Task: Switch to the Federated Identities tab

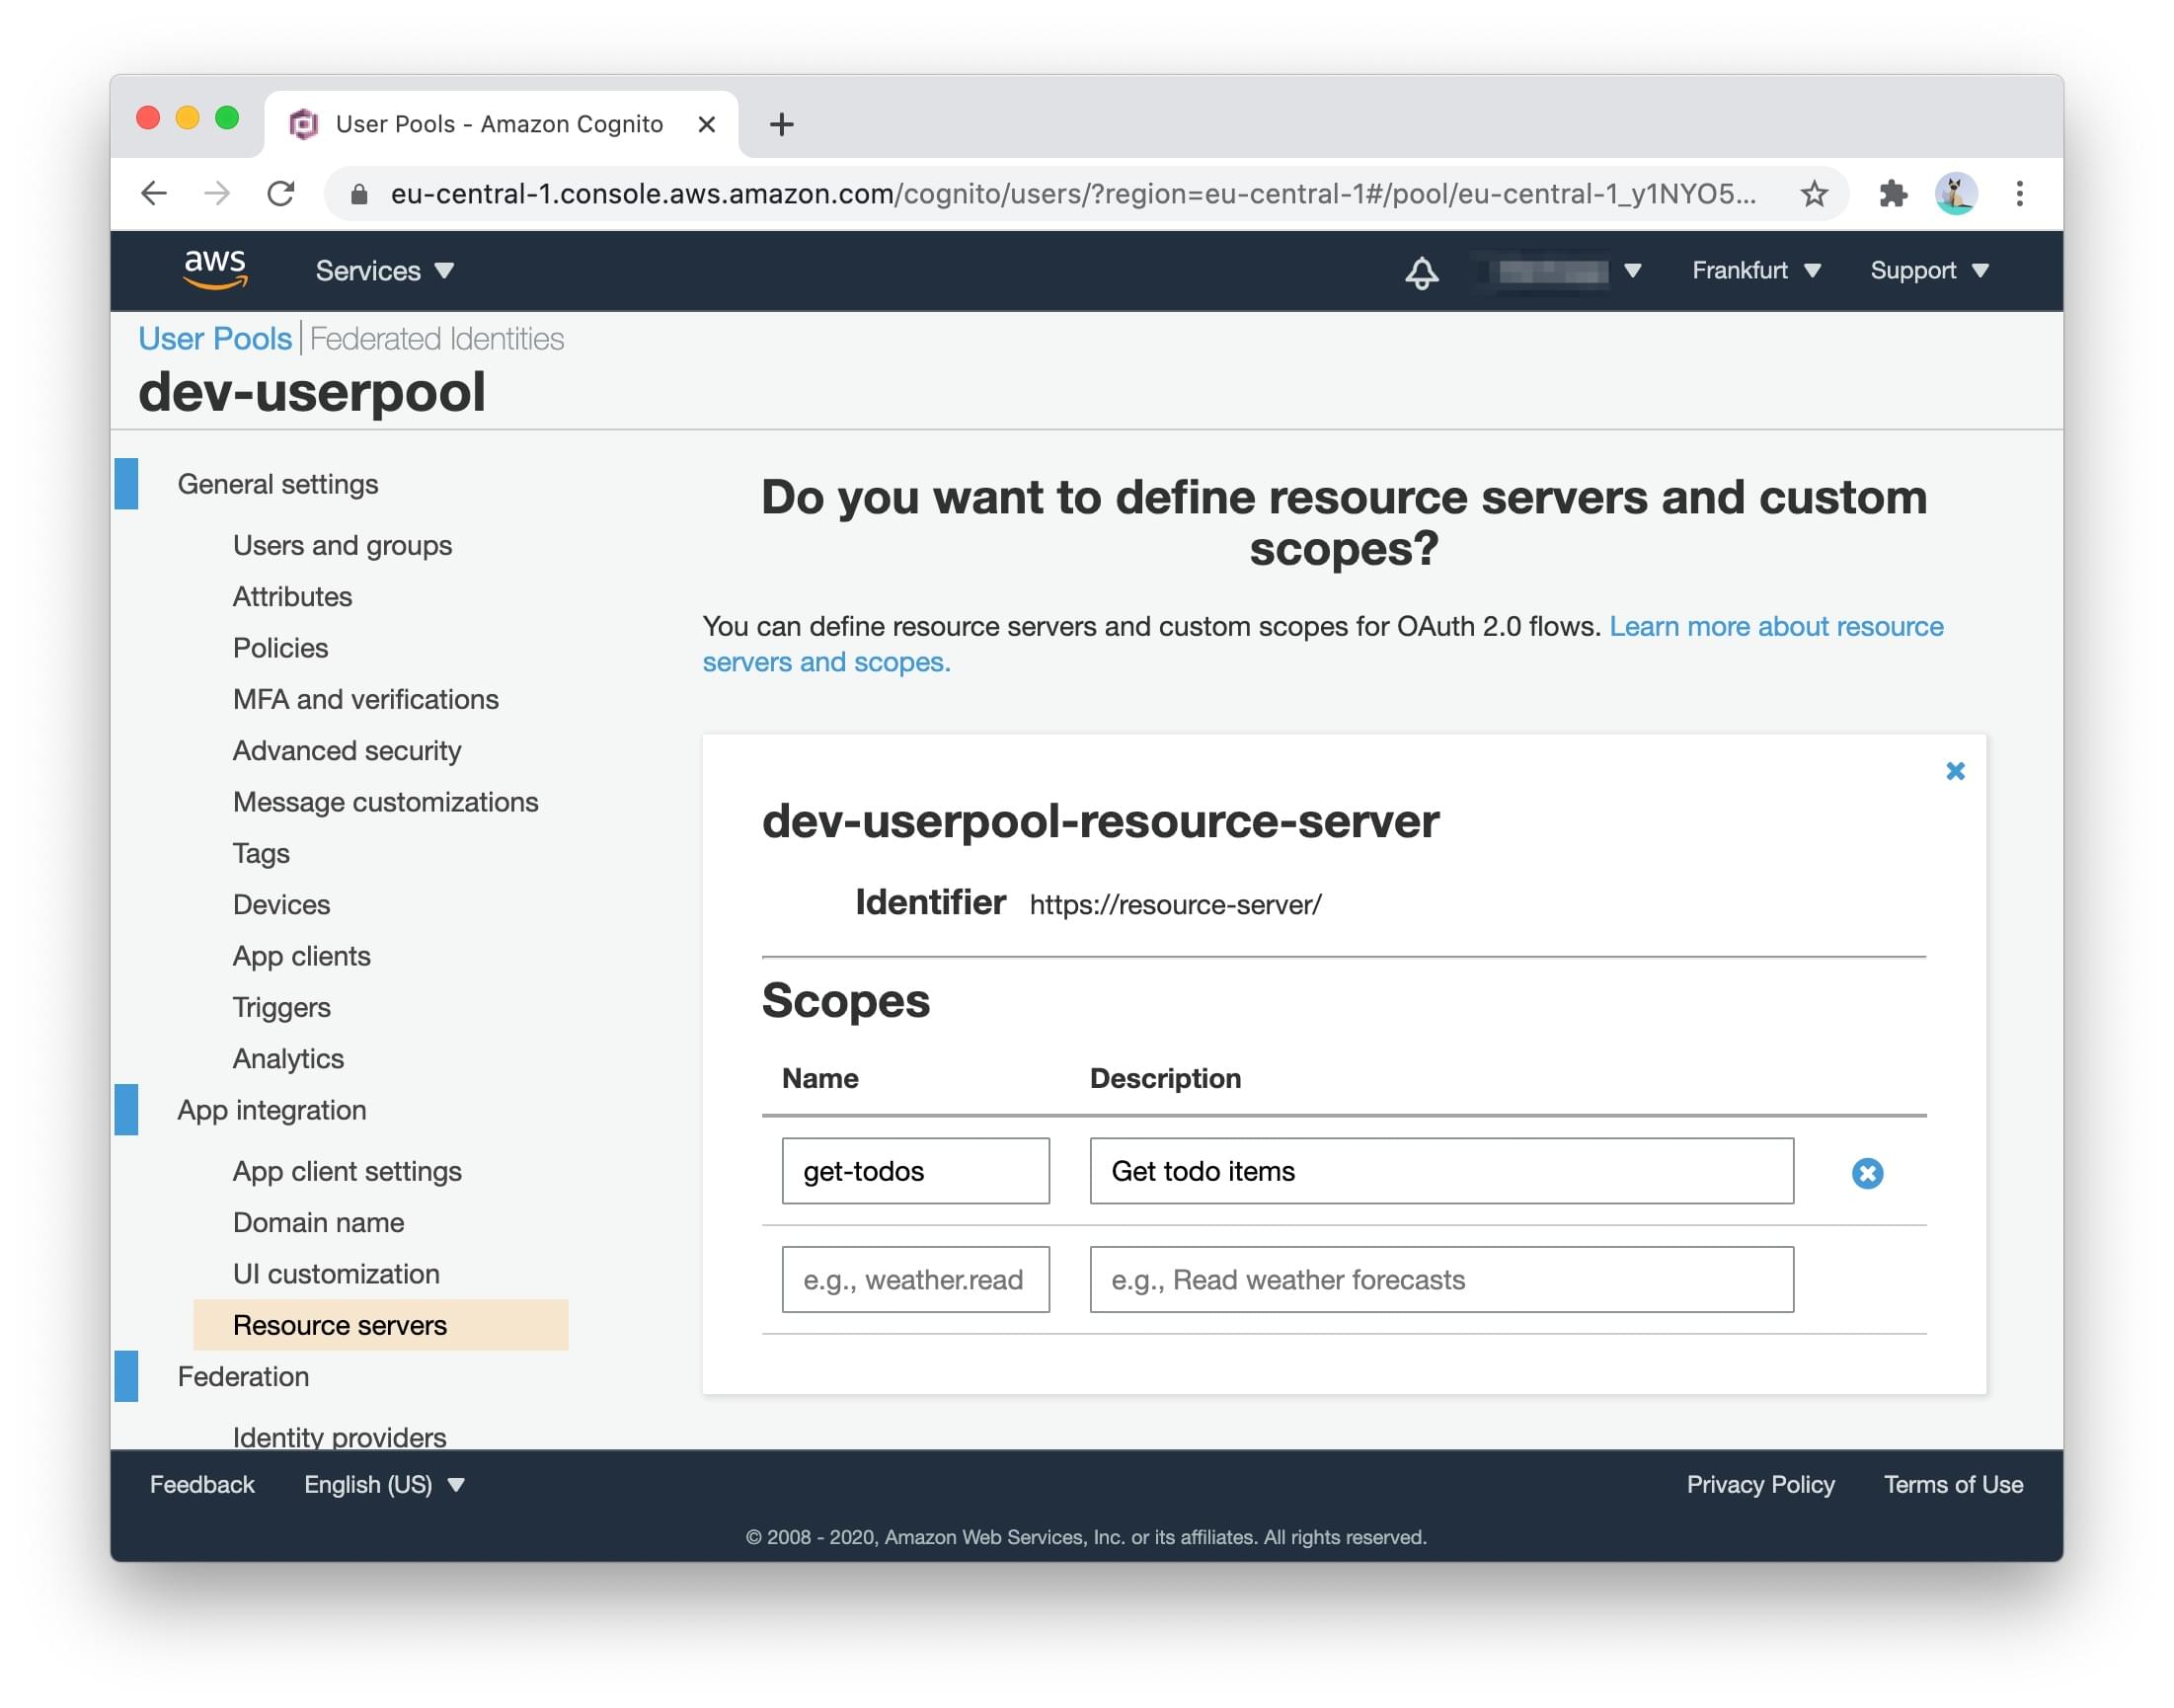Action: click(436, 339)
